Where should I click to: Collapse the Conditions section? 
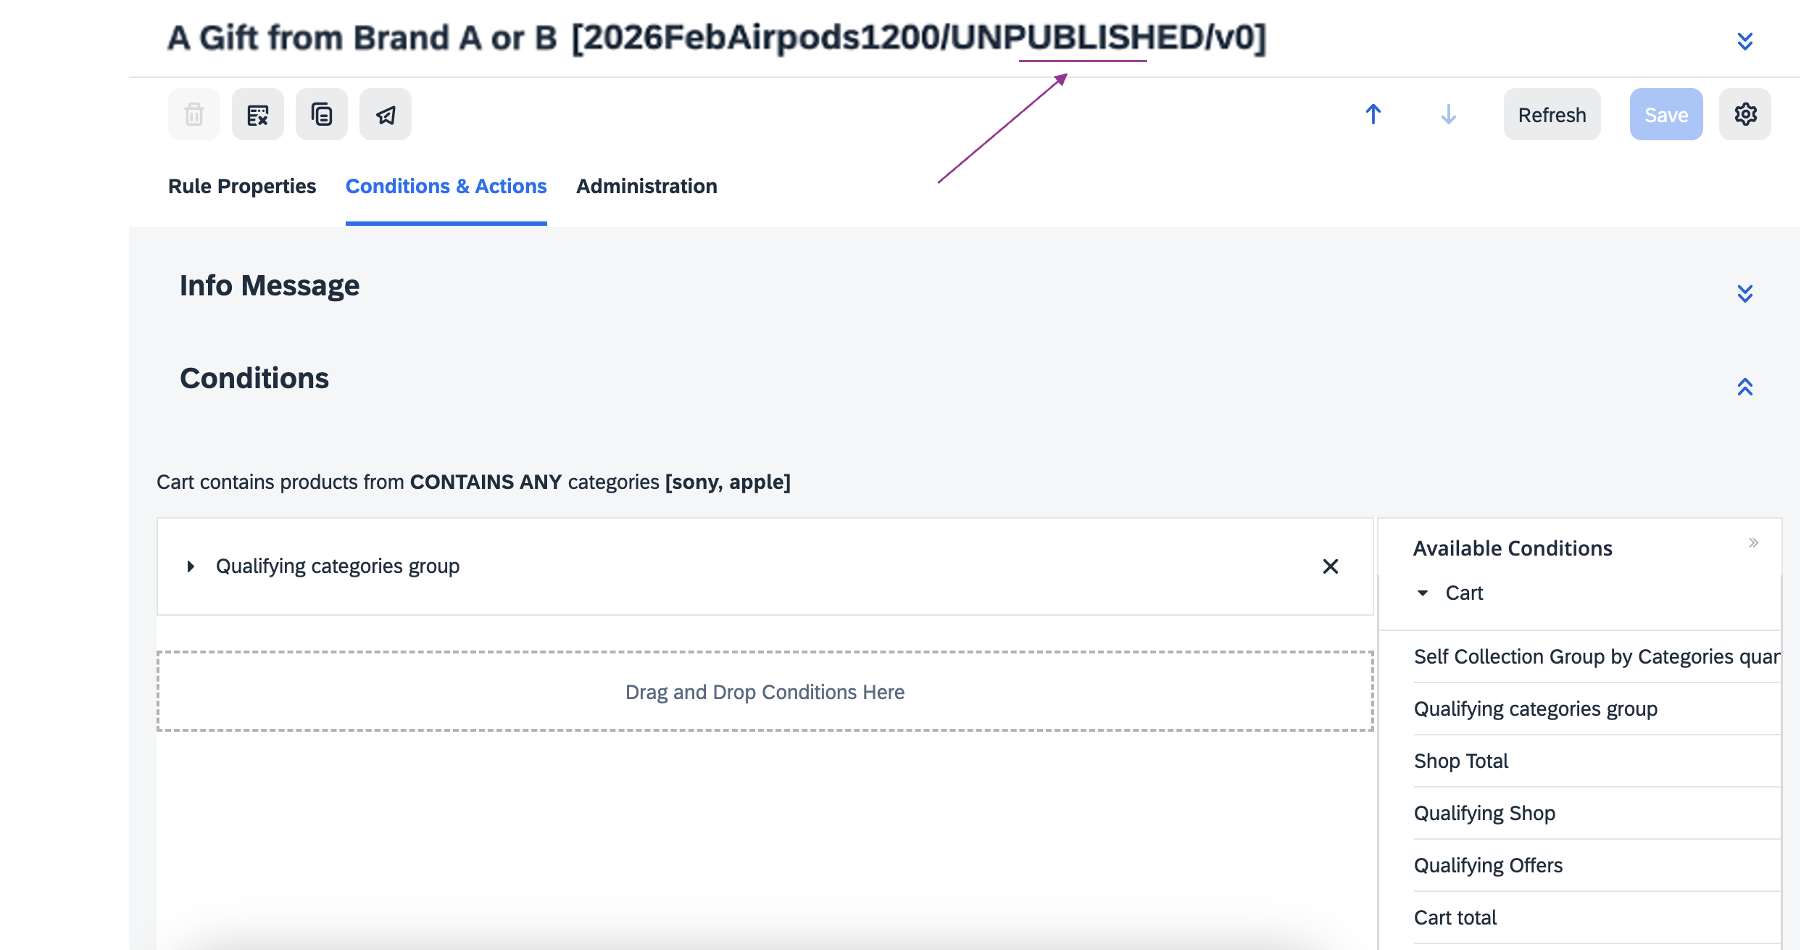pos(1745,387)
